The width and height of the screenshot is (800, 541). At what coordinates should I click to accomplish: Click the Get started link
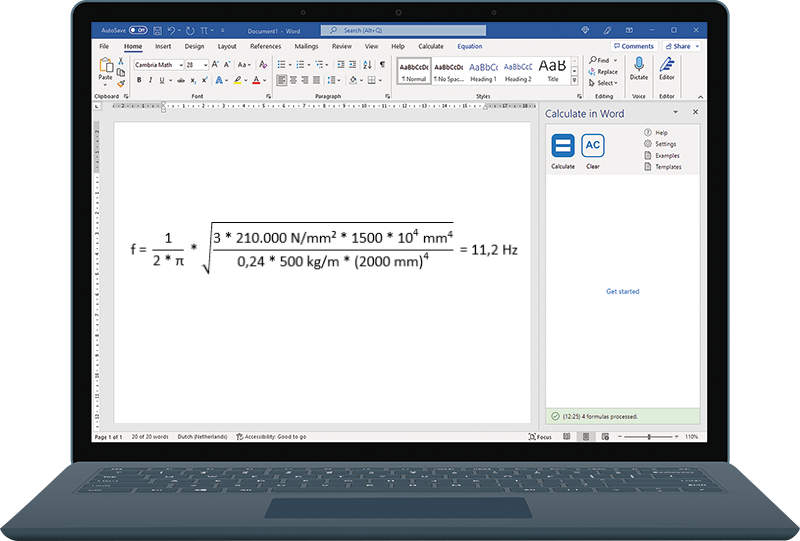pos(622,292)
